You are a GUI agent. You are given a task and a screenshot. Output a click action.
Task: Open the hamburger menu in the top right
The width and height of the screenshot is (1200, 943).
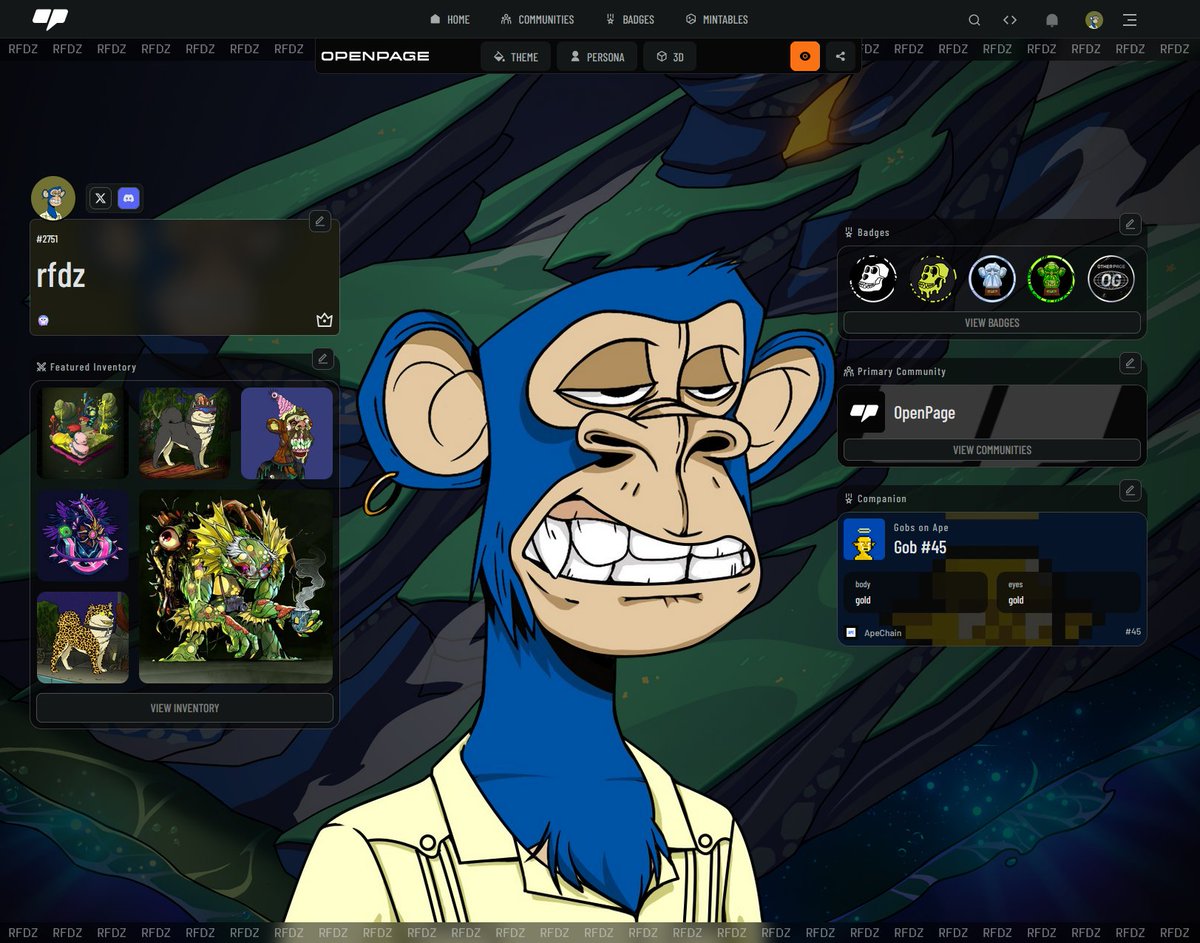coord(1129,19)
